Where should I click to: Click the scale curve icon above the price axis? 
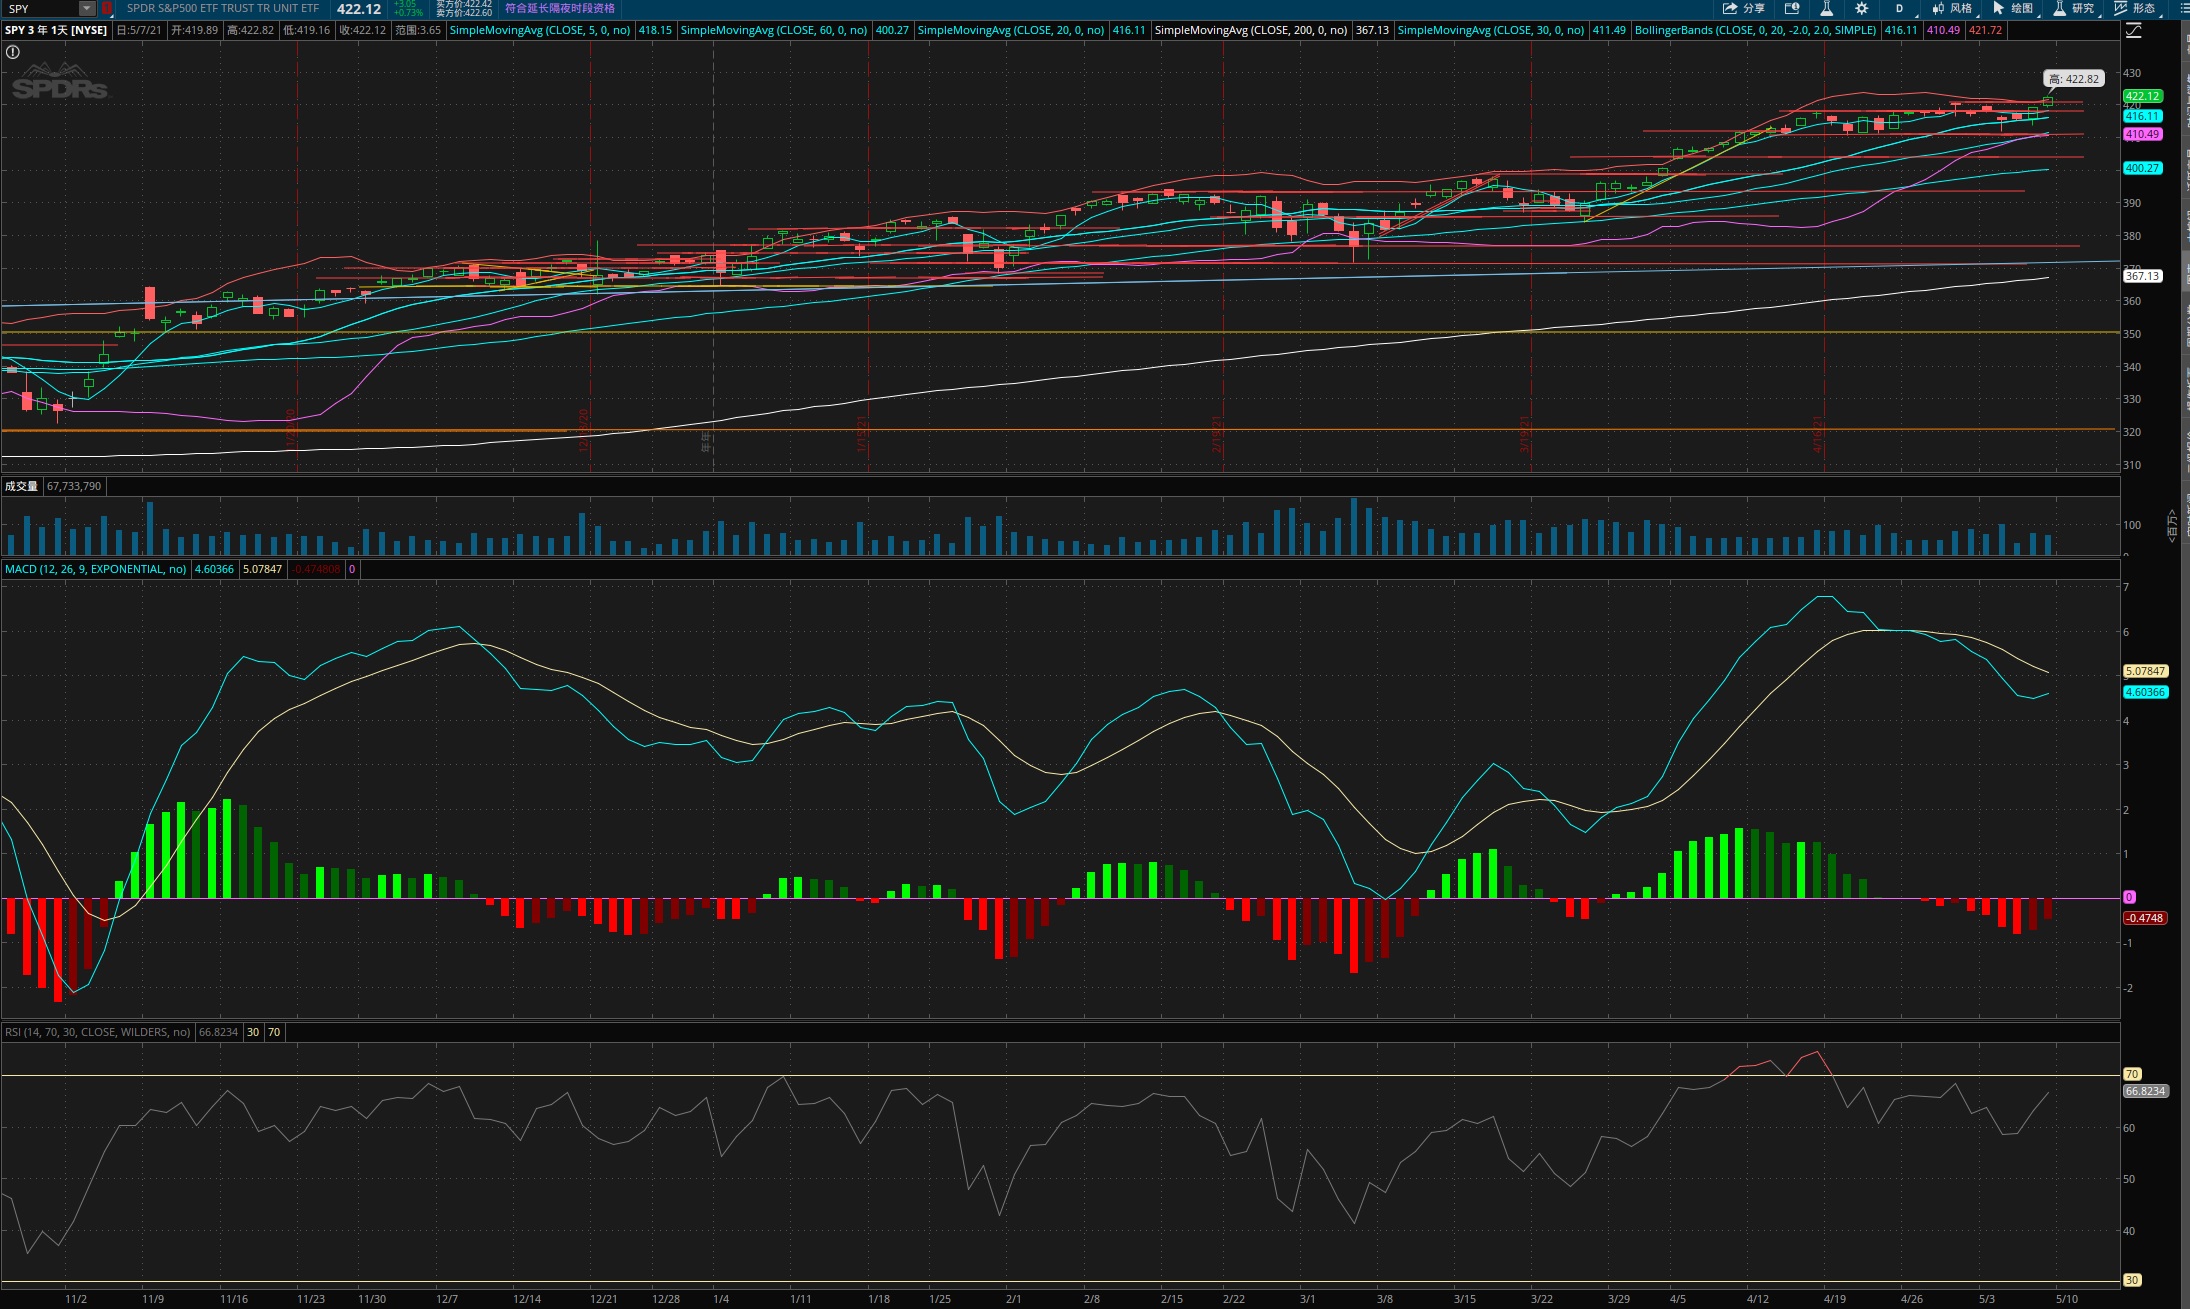click(2133, 31)
